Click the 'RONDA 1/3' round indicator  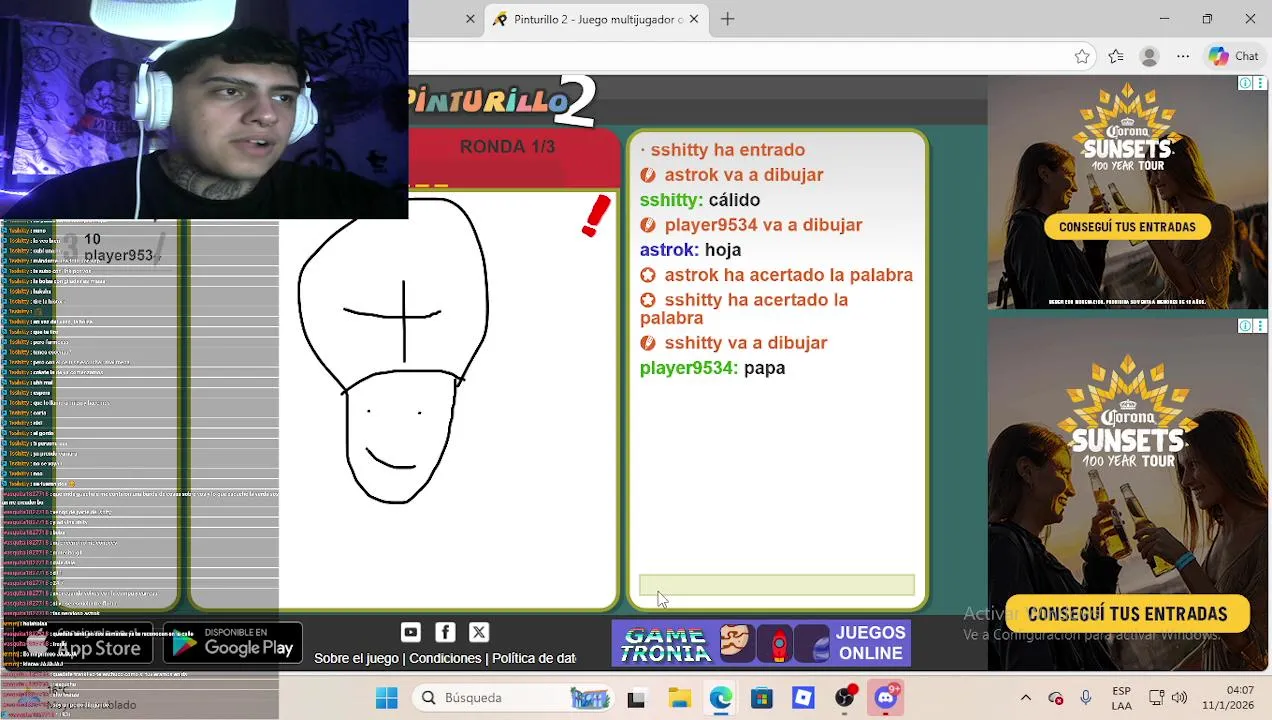(x=507, y=147)
